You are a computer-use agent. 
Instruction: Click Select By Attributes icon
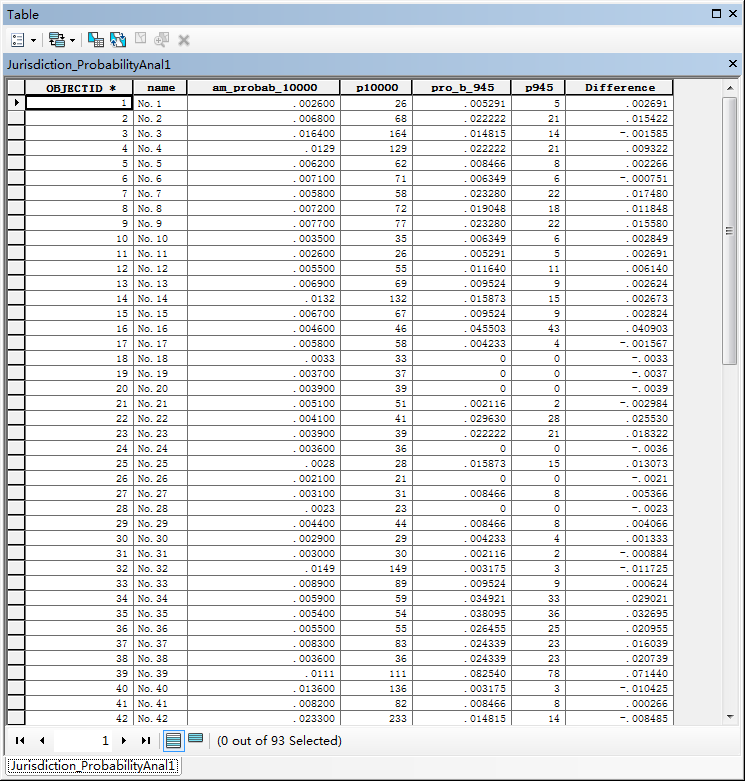coord(96,40)
